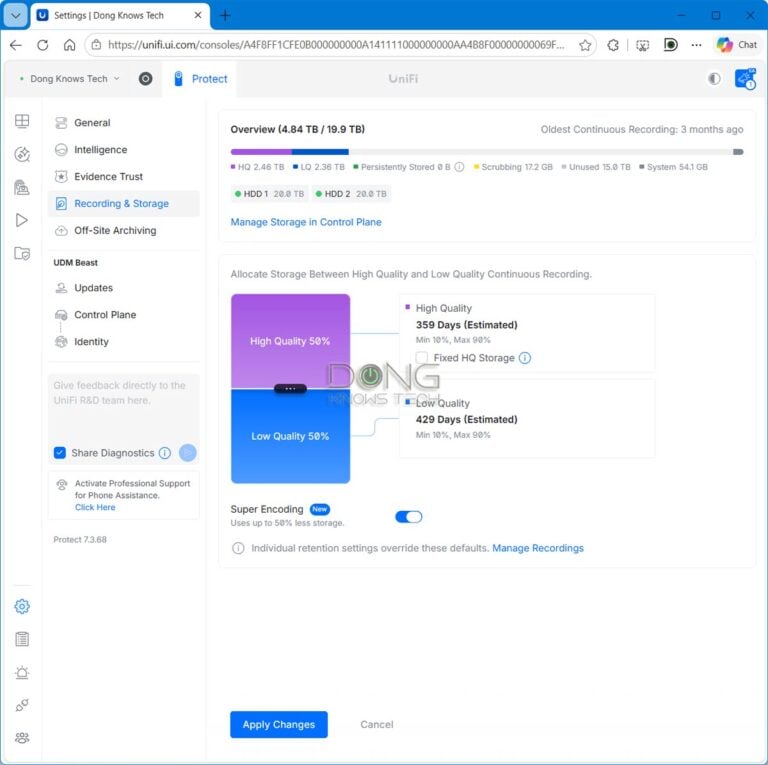Open Manage Storage in Control Plane link
768x765 pixels.
tap(306, 222)
